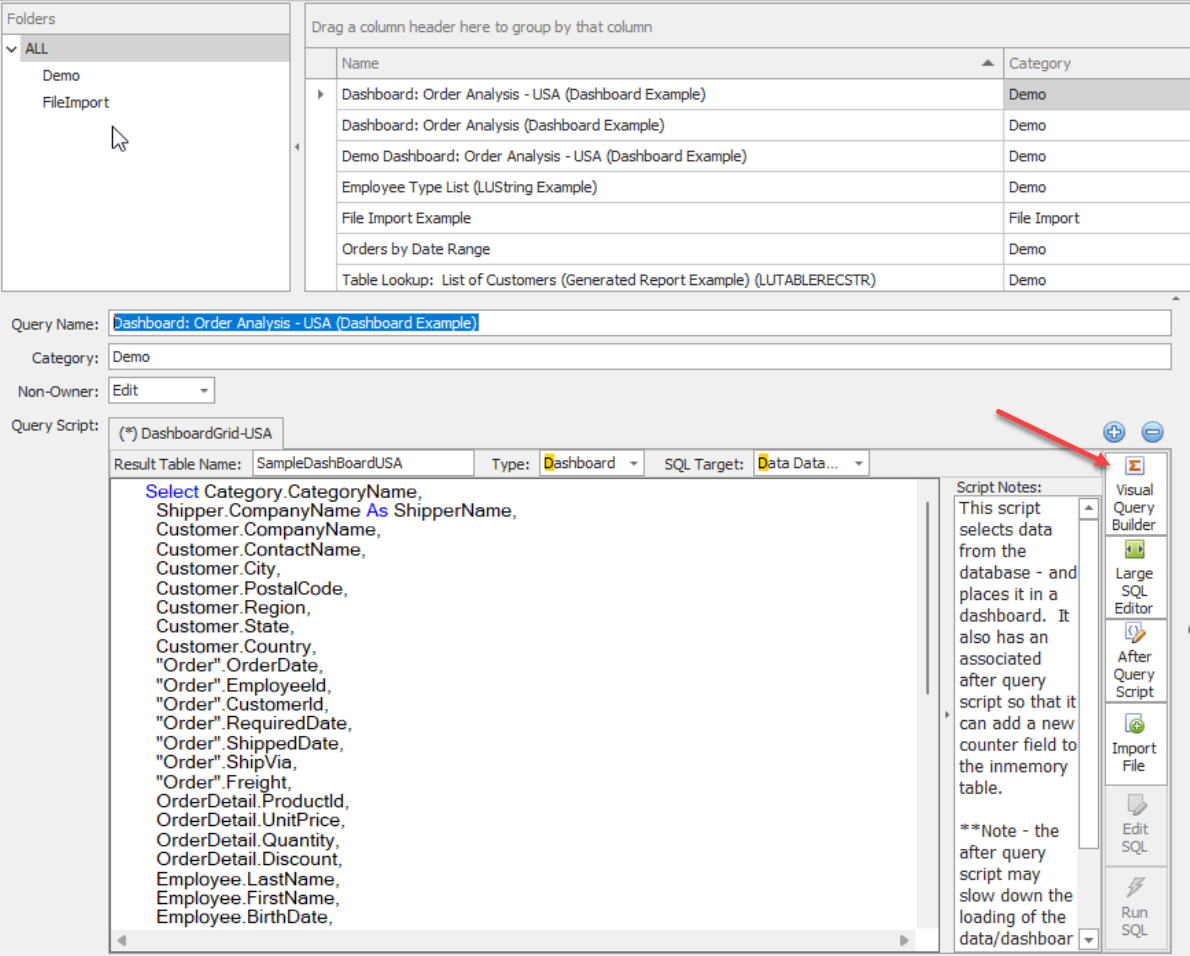1190x956 pixels.
Task: Open the Non-Owner dropdown showing Edit
Action: tap(202, 390)
